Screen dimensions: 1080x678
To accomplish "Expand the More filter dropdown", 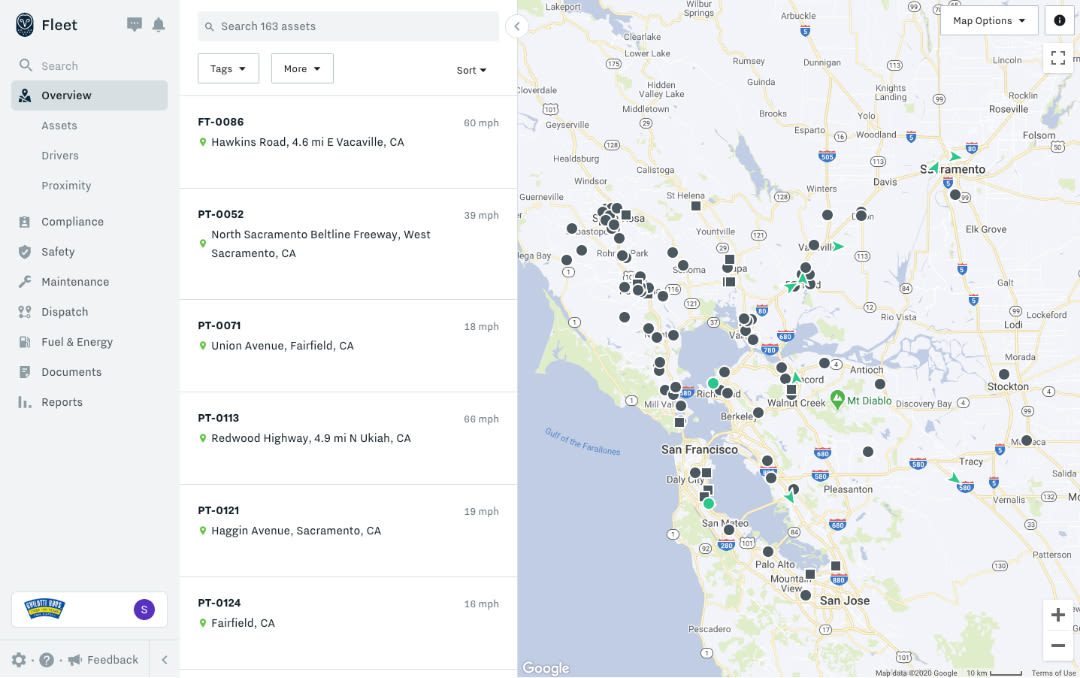I will click(x=302, y=69).
